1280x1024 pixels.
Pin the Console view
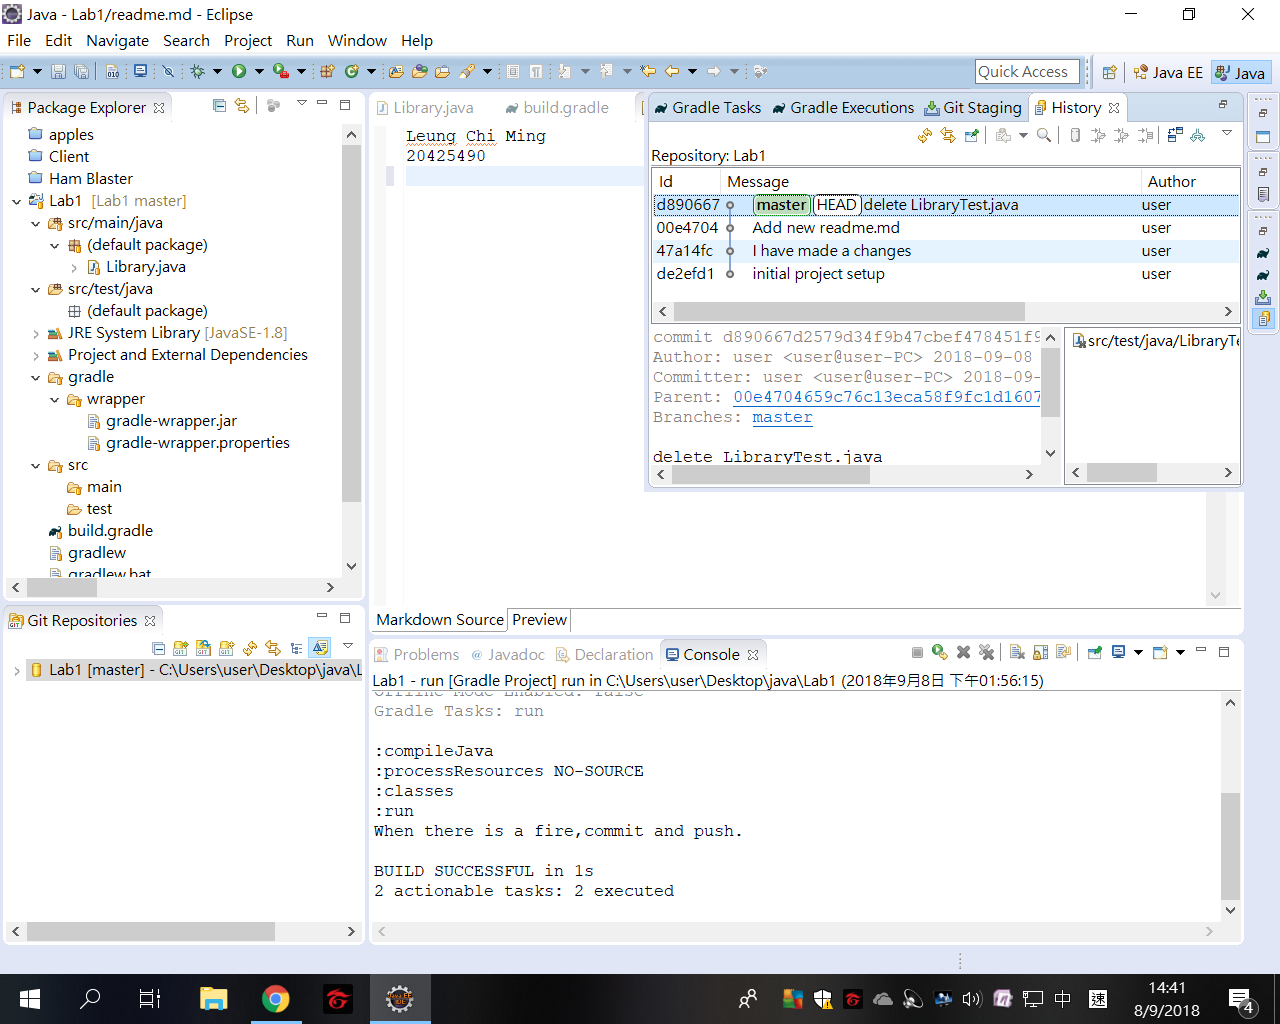click(x=1094, y=652)
